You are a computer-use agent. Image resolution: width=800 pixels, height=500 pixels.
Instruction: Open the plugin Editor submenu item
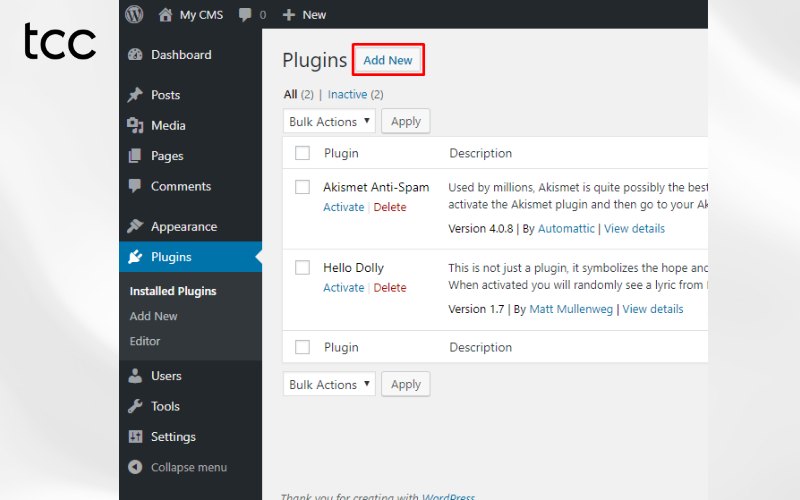click(x=145, y=341)
